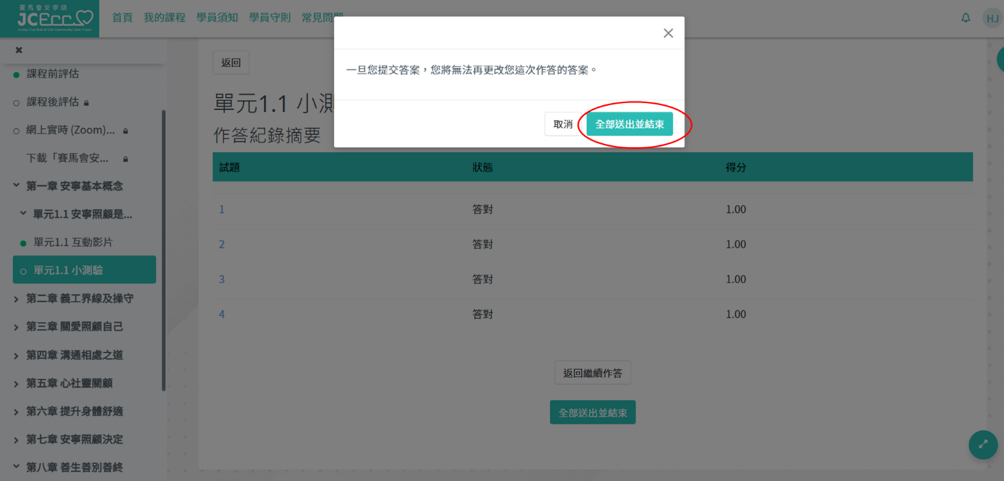1004x481 pixels.
Task: Click completion circle next to 單元1.1 小測驗
Action: pos(23,271)
